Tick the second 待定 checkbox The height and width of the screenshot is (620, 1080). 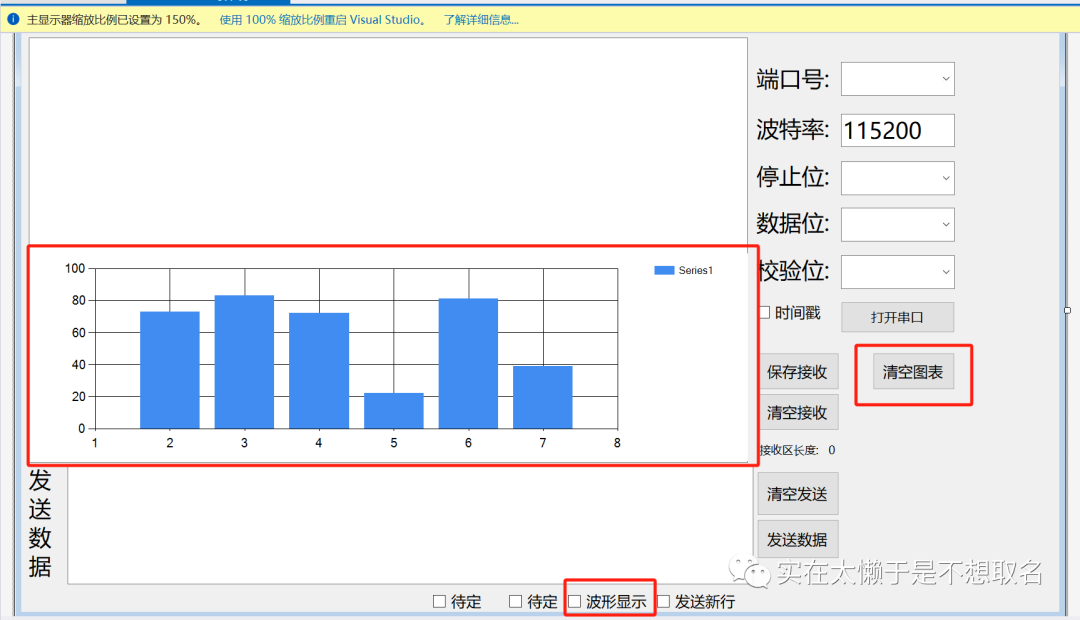tap(516, 601)
